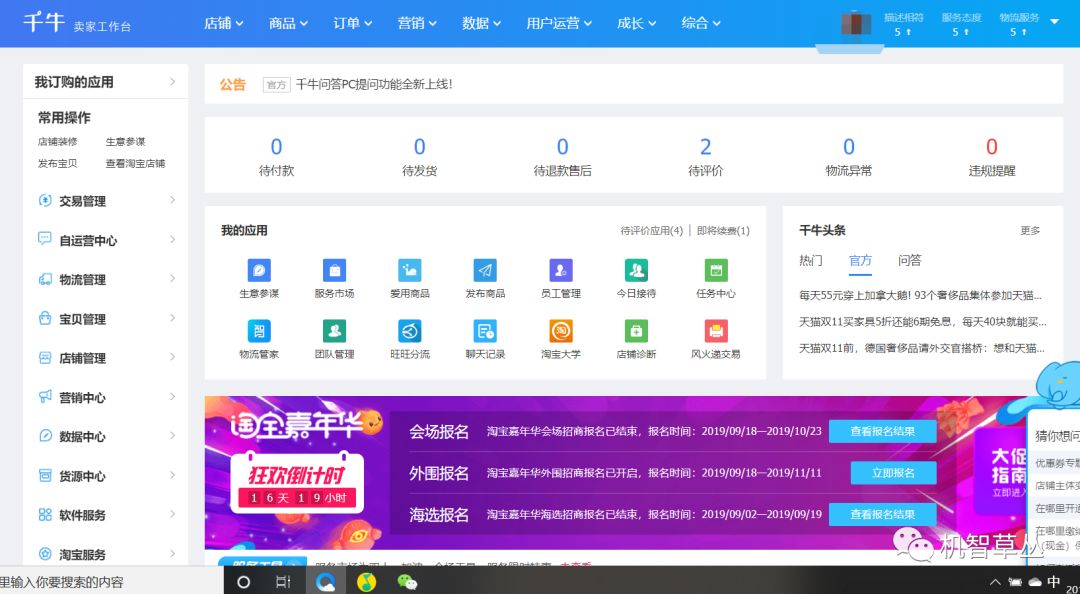
Task: Open the 生意参谋 app icon
Action: click(259, 271)
